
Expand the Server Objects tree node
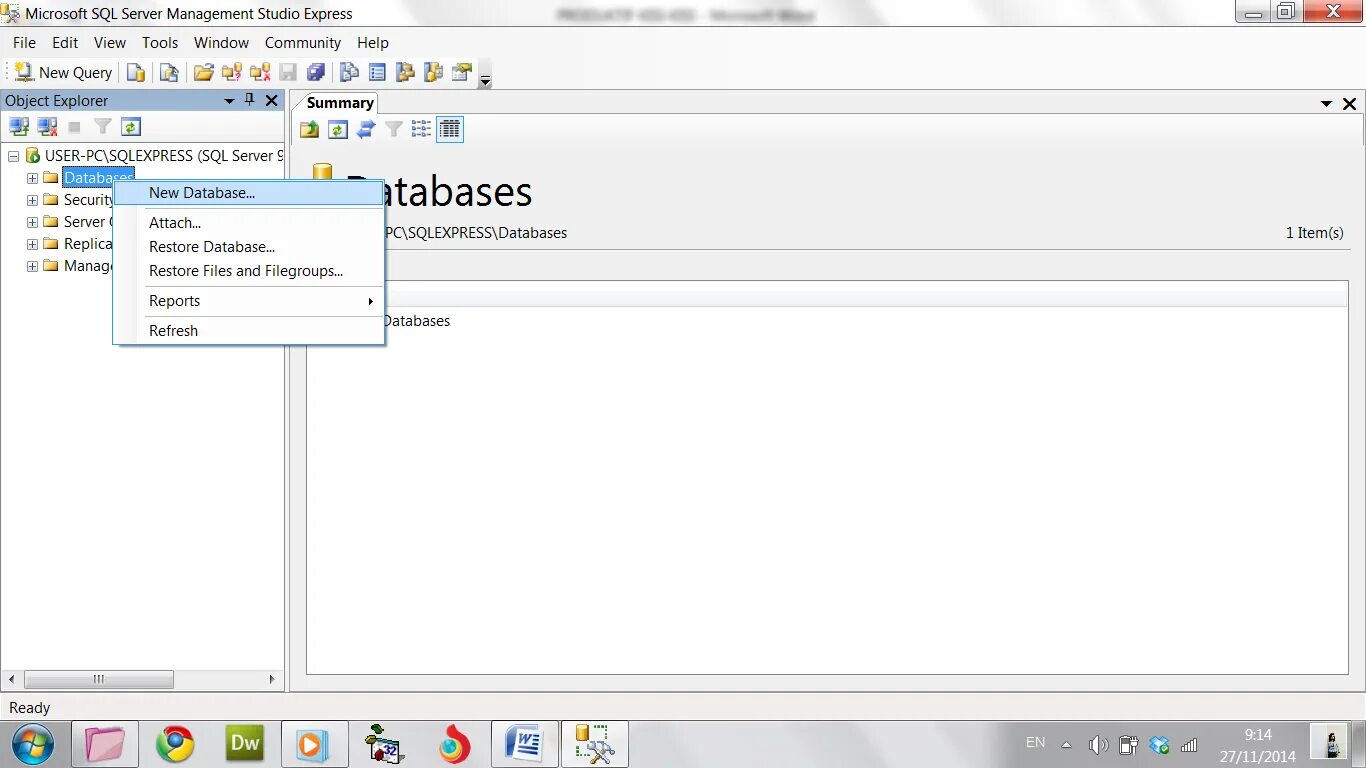tap(32, 222)
